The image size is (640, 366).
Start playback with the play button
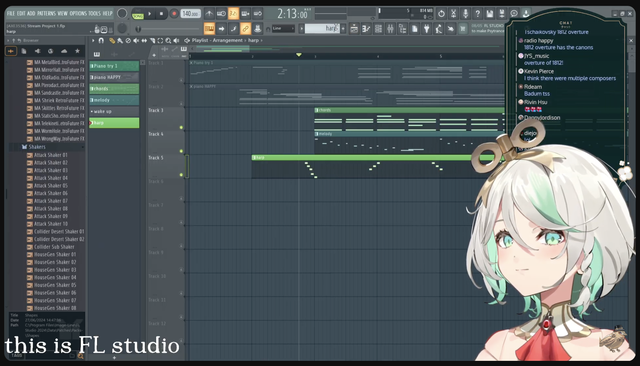(x=150, y=14)
